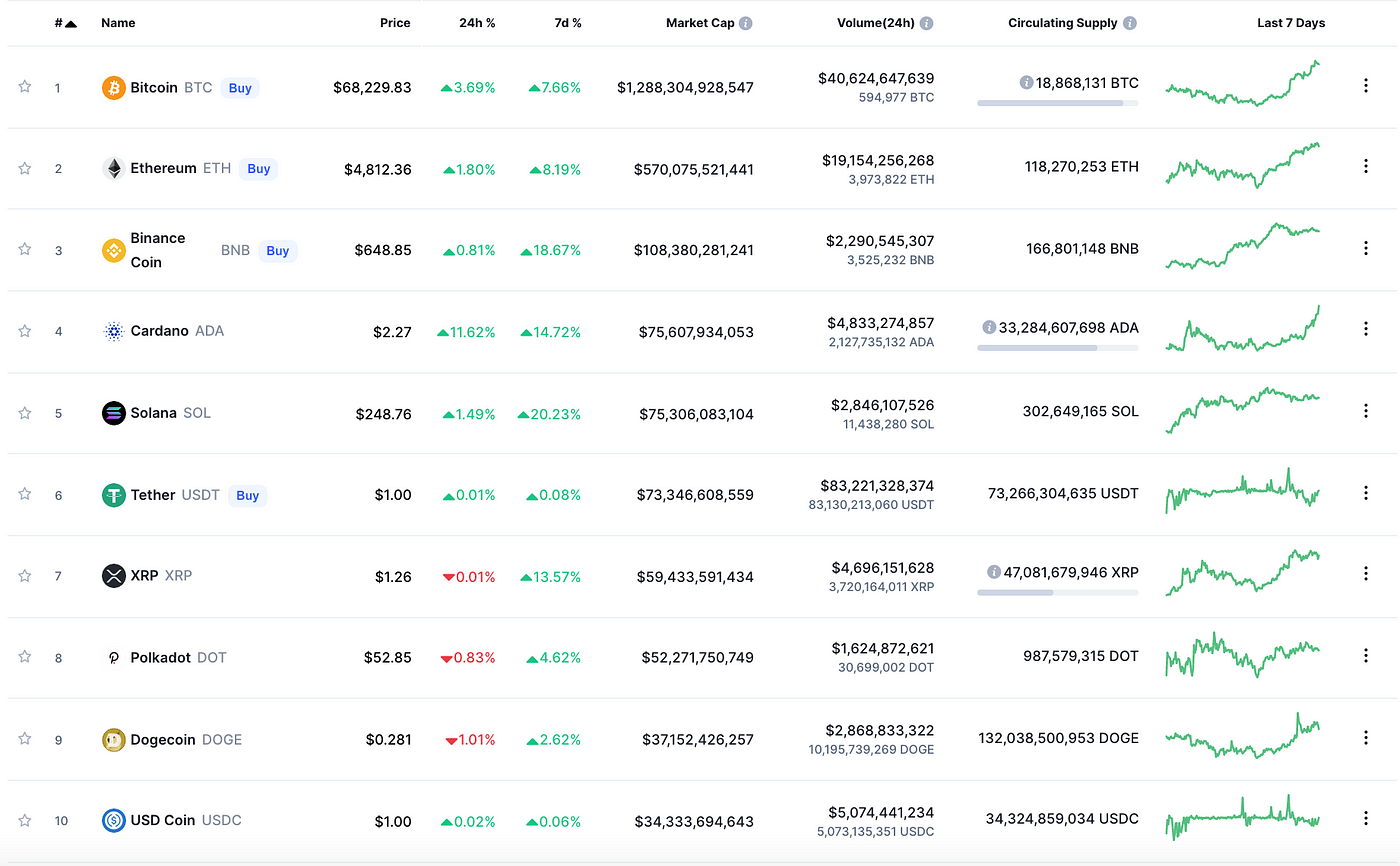Toggle the Tether watchlist star

point(25,494)
